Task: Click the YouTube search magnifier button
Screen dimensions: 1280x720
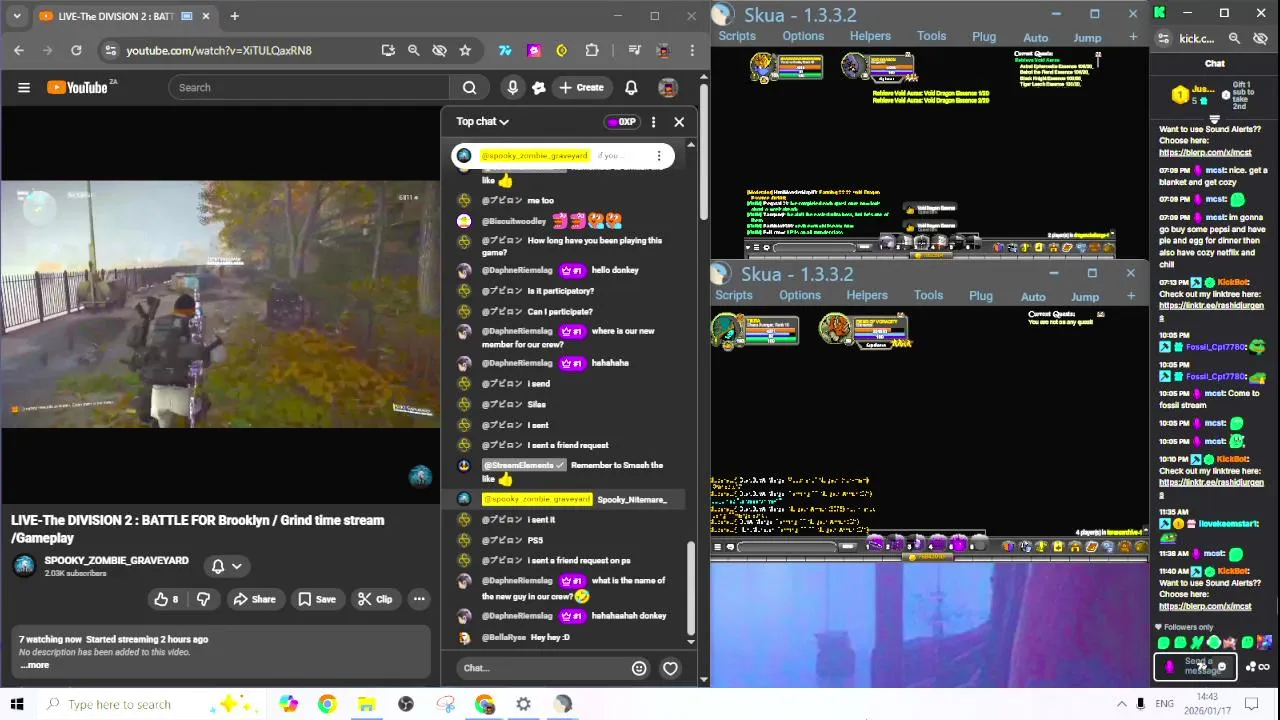Action: point(469,88)
